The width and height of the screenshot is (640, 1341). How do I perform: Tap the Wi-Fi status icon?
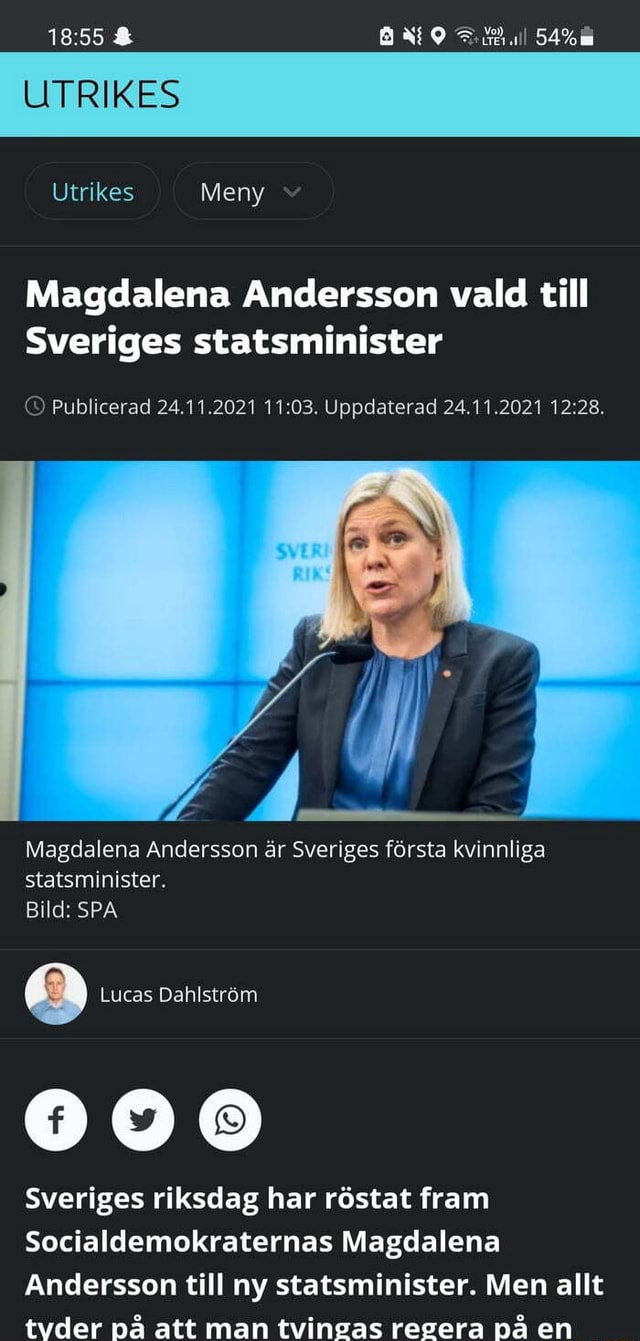tap(466, 37)
